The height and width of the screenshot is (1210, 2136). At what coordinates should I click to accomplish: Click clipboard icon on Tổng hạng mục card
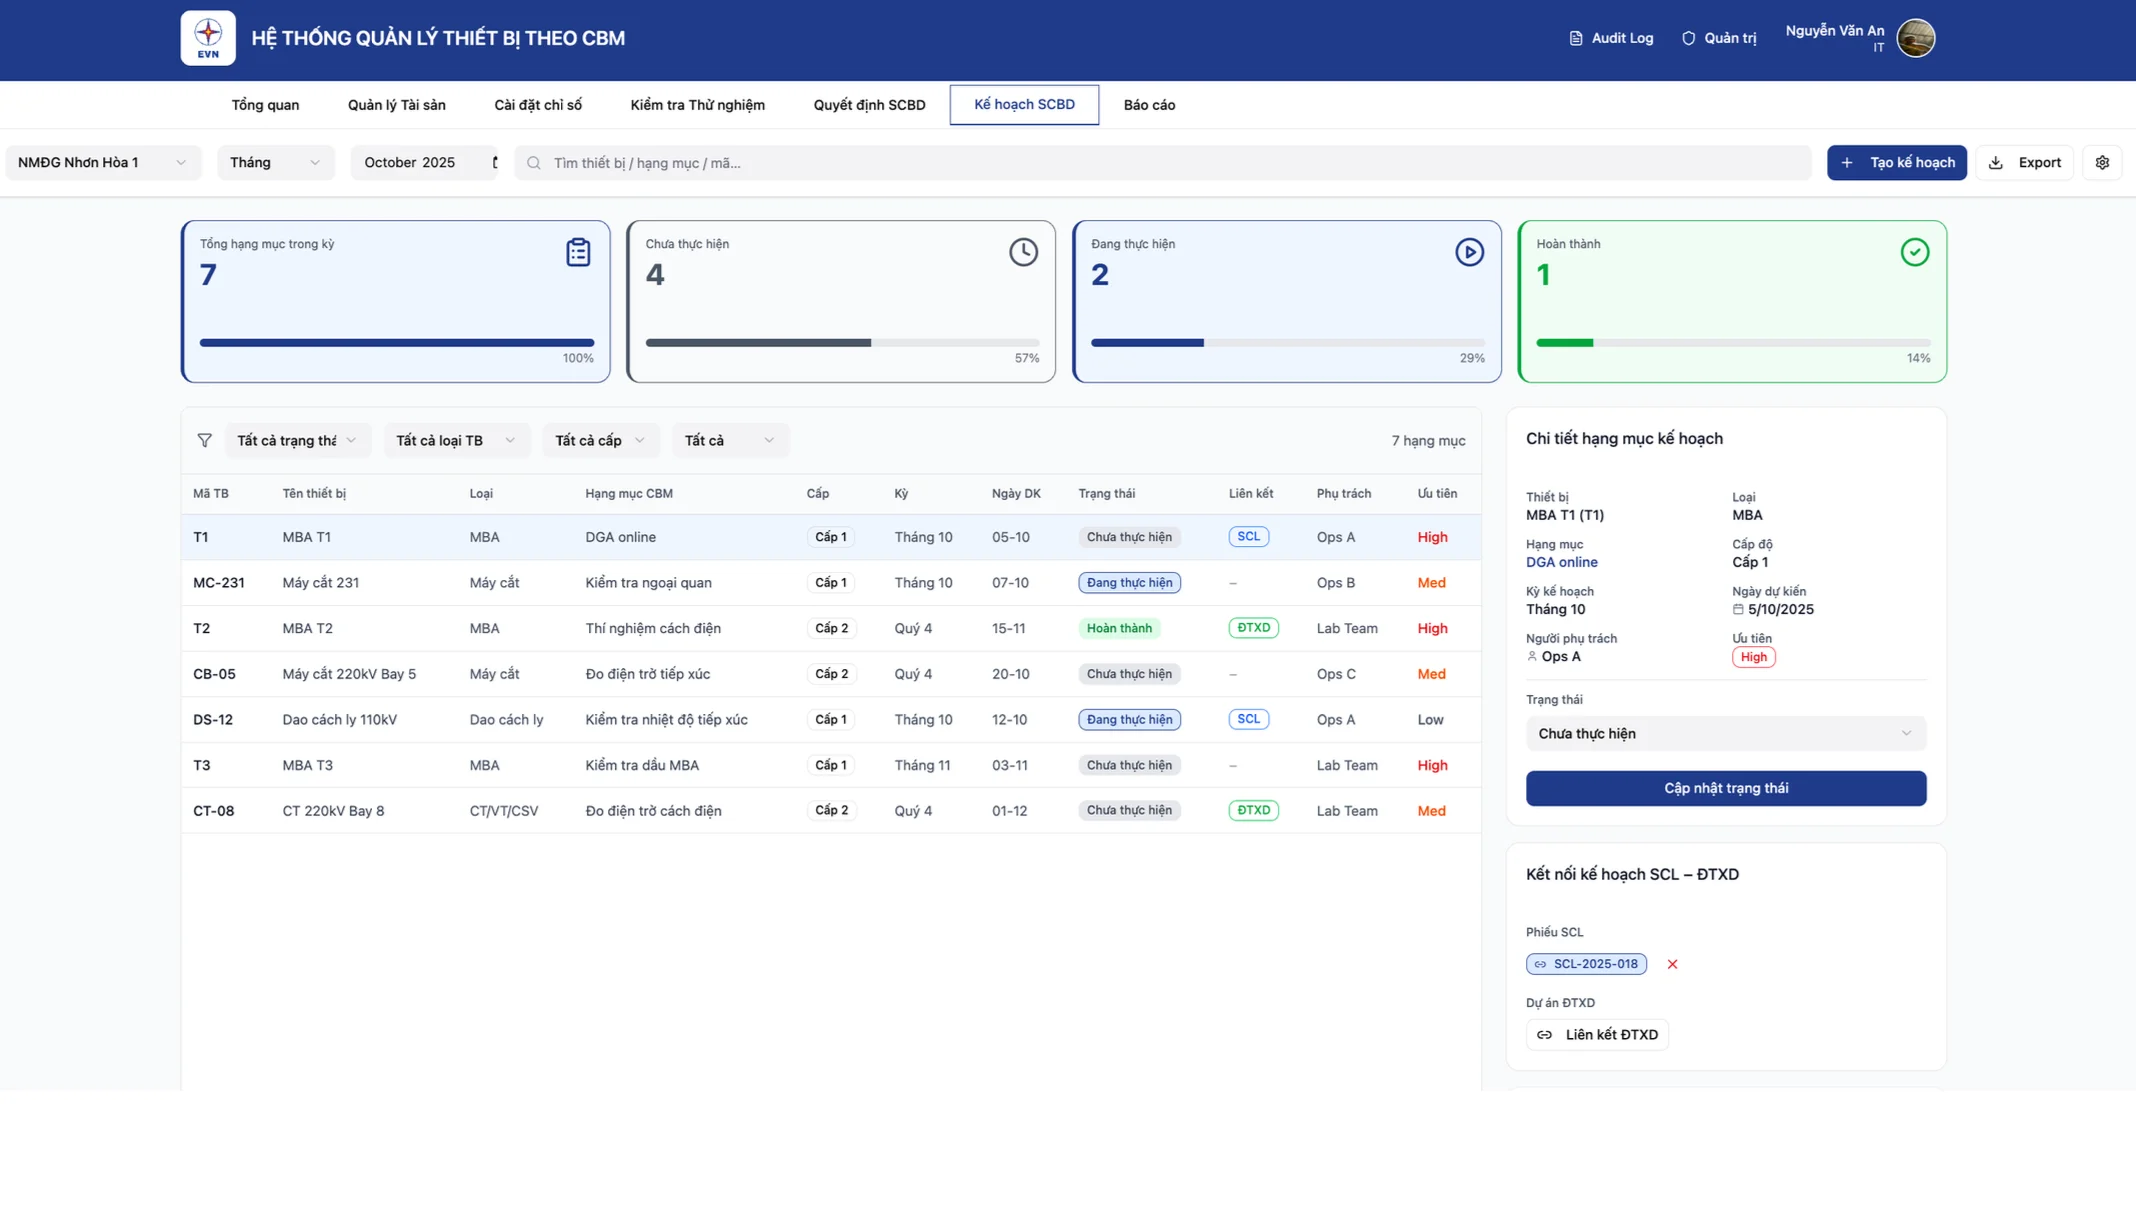click(578, 252)
